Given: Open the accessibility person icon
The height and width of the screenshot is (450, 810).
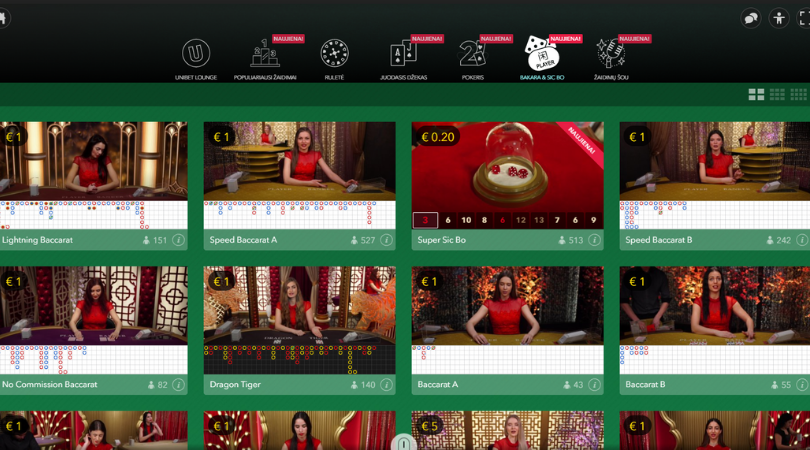Looking at the screenshot, I should 779,19.
